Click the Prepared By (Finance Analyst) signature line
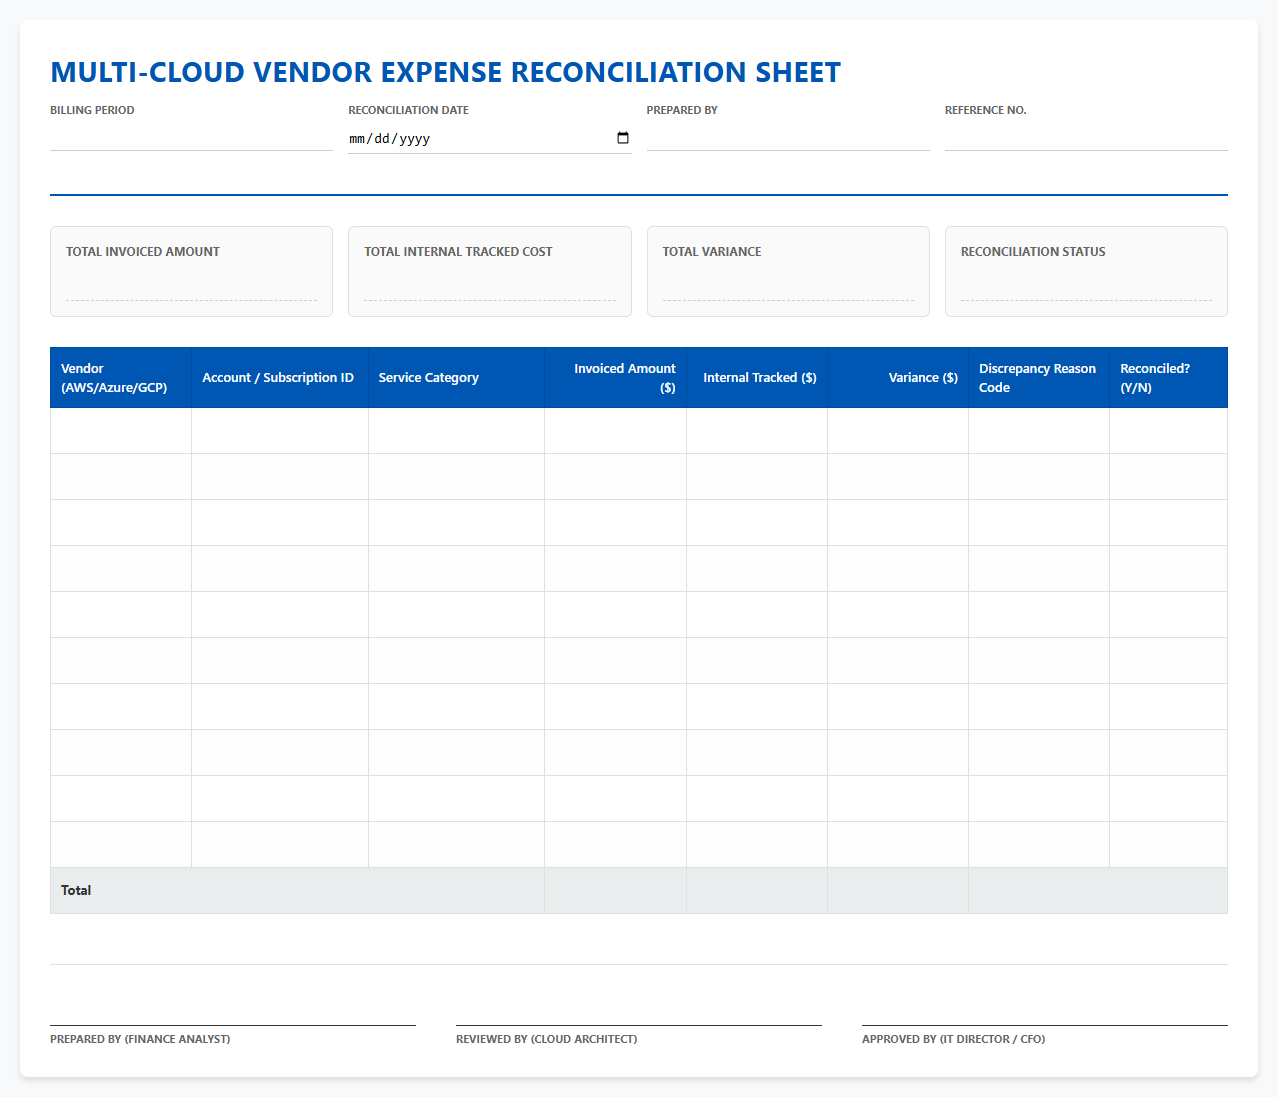 click(233, 1025)
